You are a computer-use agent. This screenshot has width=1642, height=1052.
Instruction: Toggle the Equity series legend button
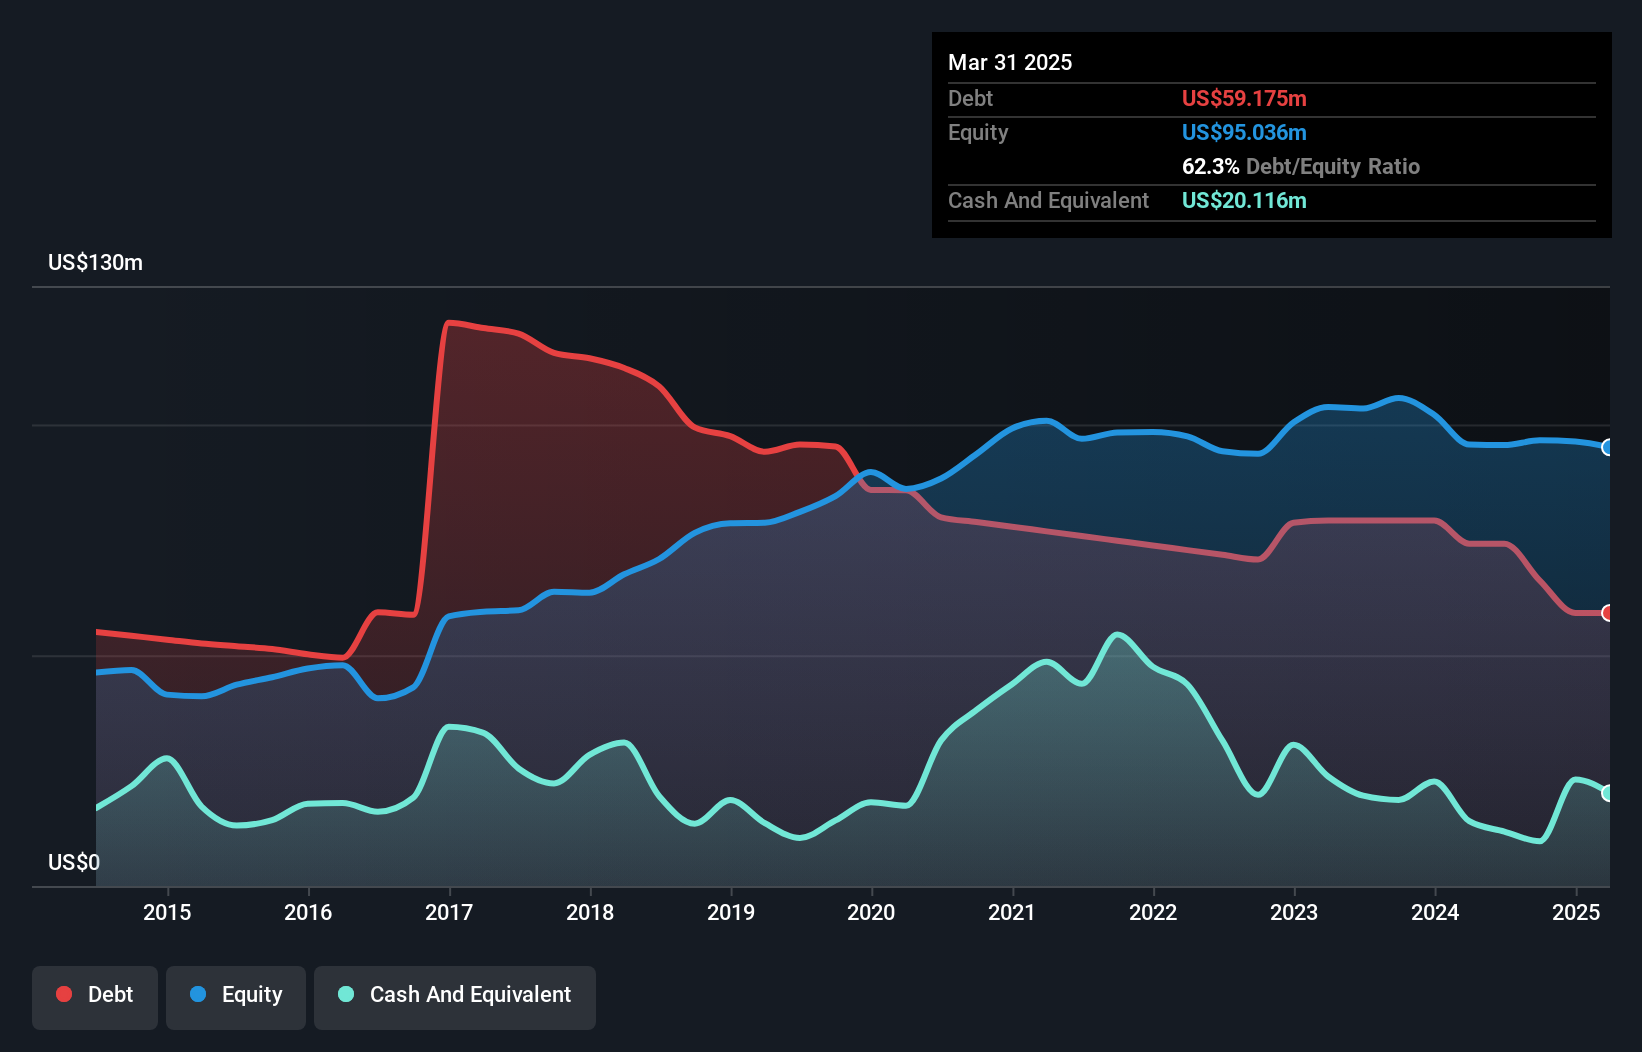(x=236, y=997)
